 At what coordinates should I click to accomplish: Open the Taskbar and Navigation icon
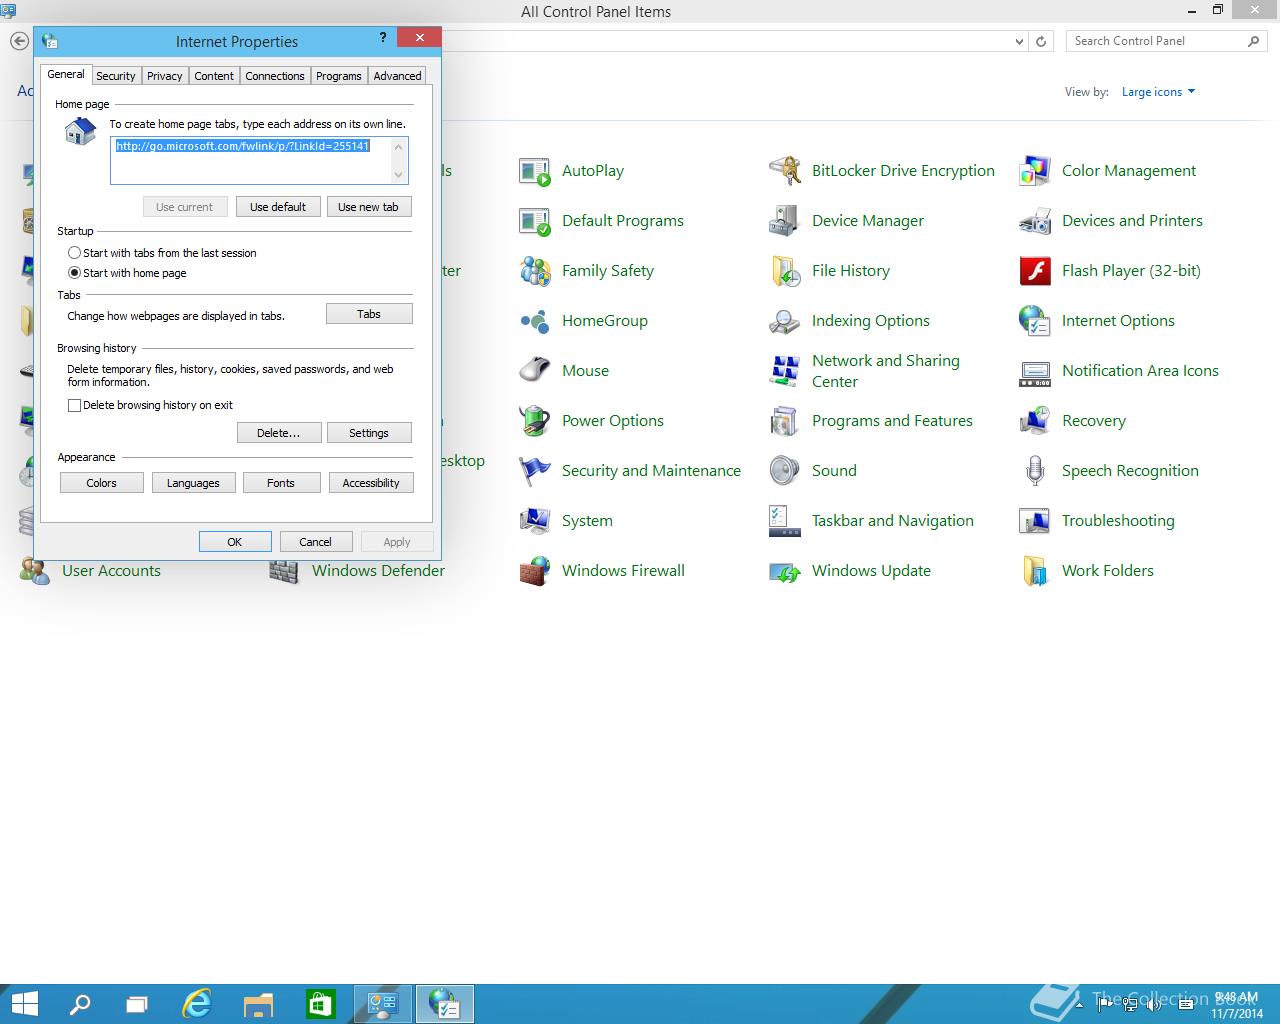tap(785, 521)
